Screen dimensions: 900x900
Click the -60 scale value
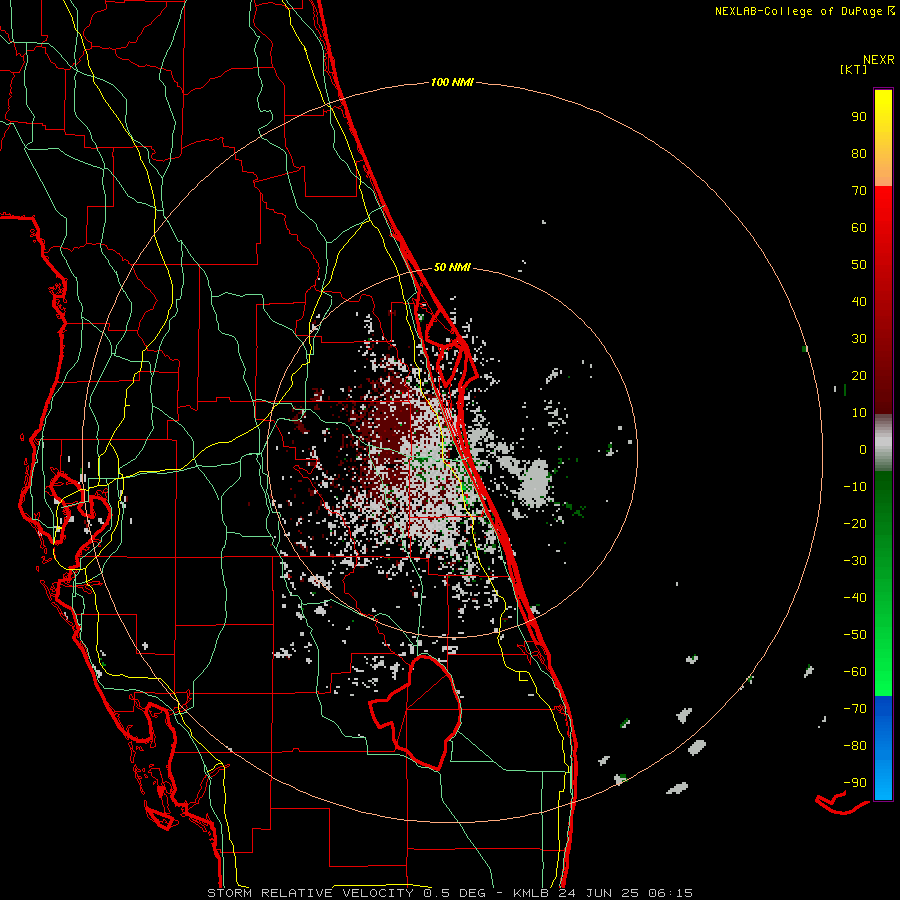(x=855, y=672)
